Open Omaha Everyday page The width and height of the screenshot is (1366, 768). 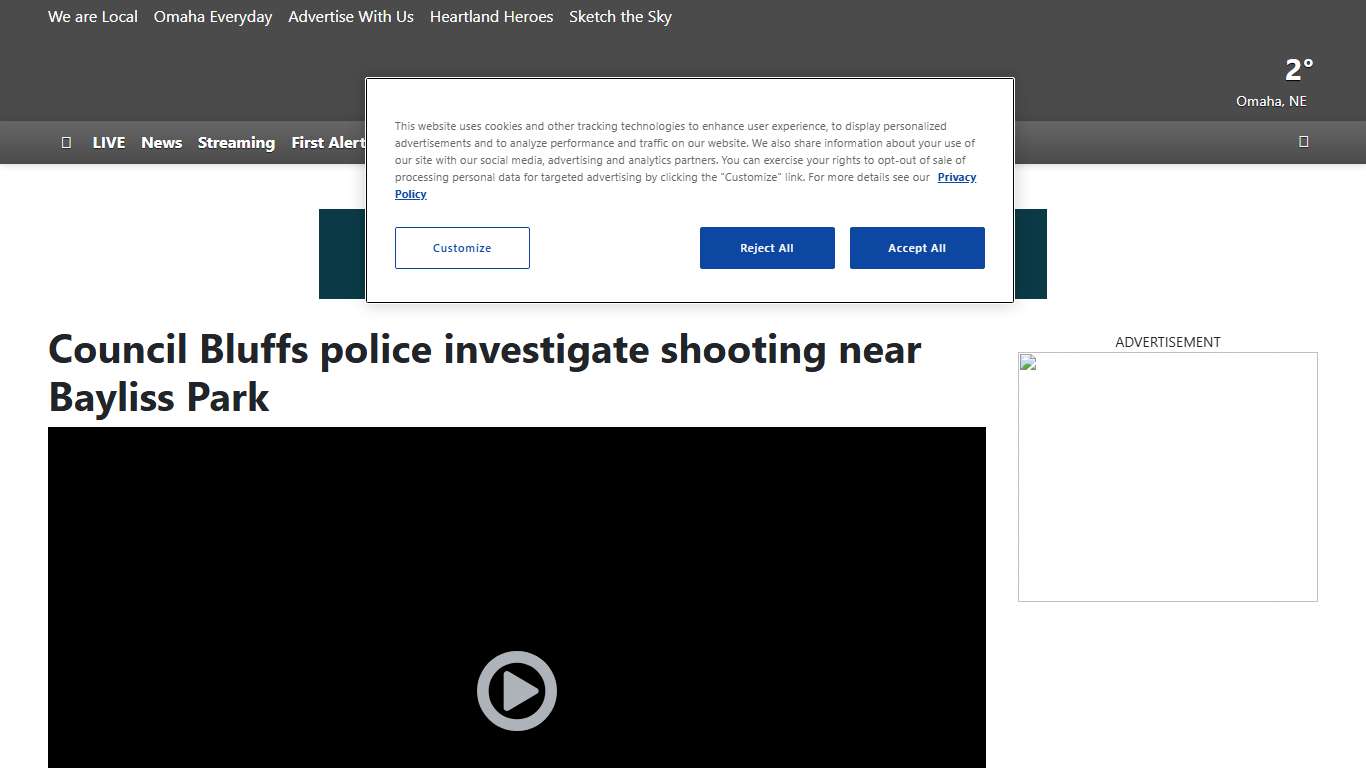point(212,16)
